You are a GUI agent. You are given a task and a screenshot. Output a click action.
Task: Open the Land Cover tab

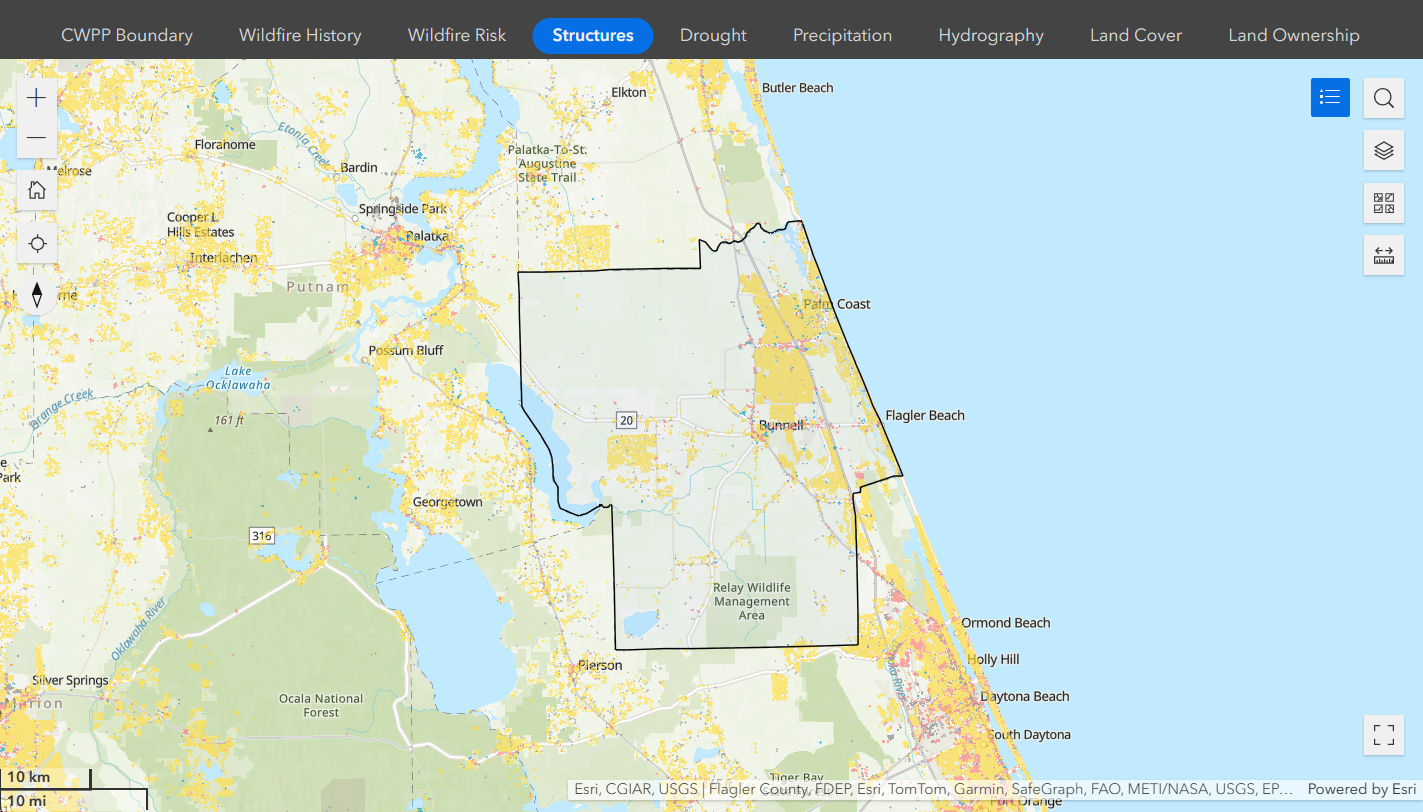point(1135,35)
